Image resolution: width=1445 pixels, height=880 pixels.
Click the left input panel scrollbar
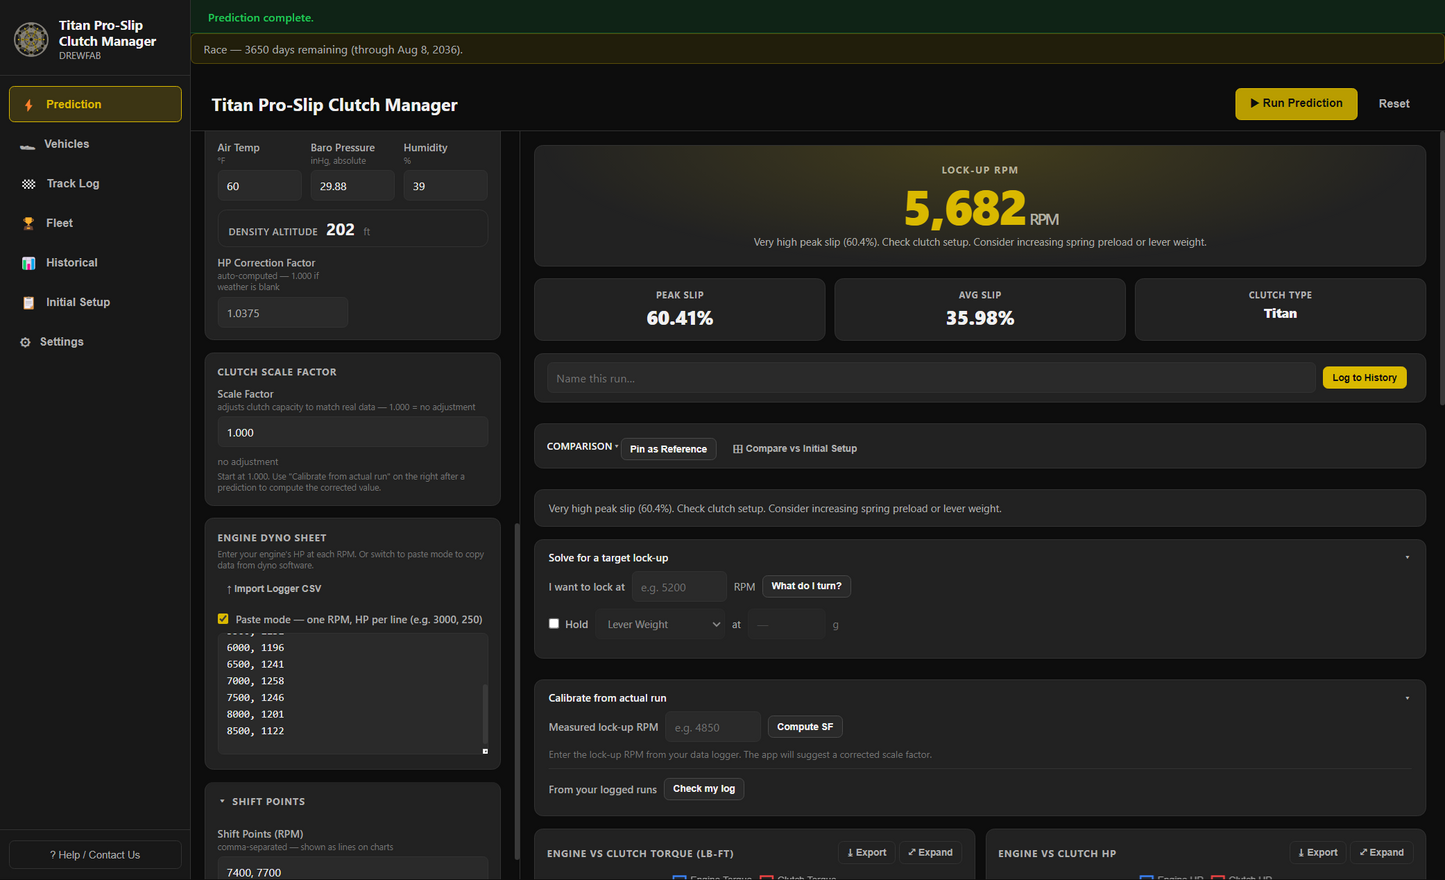tap(516, 690)
